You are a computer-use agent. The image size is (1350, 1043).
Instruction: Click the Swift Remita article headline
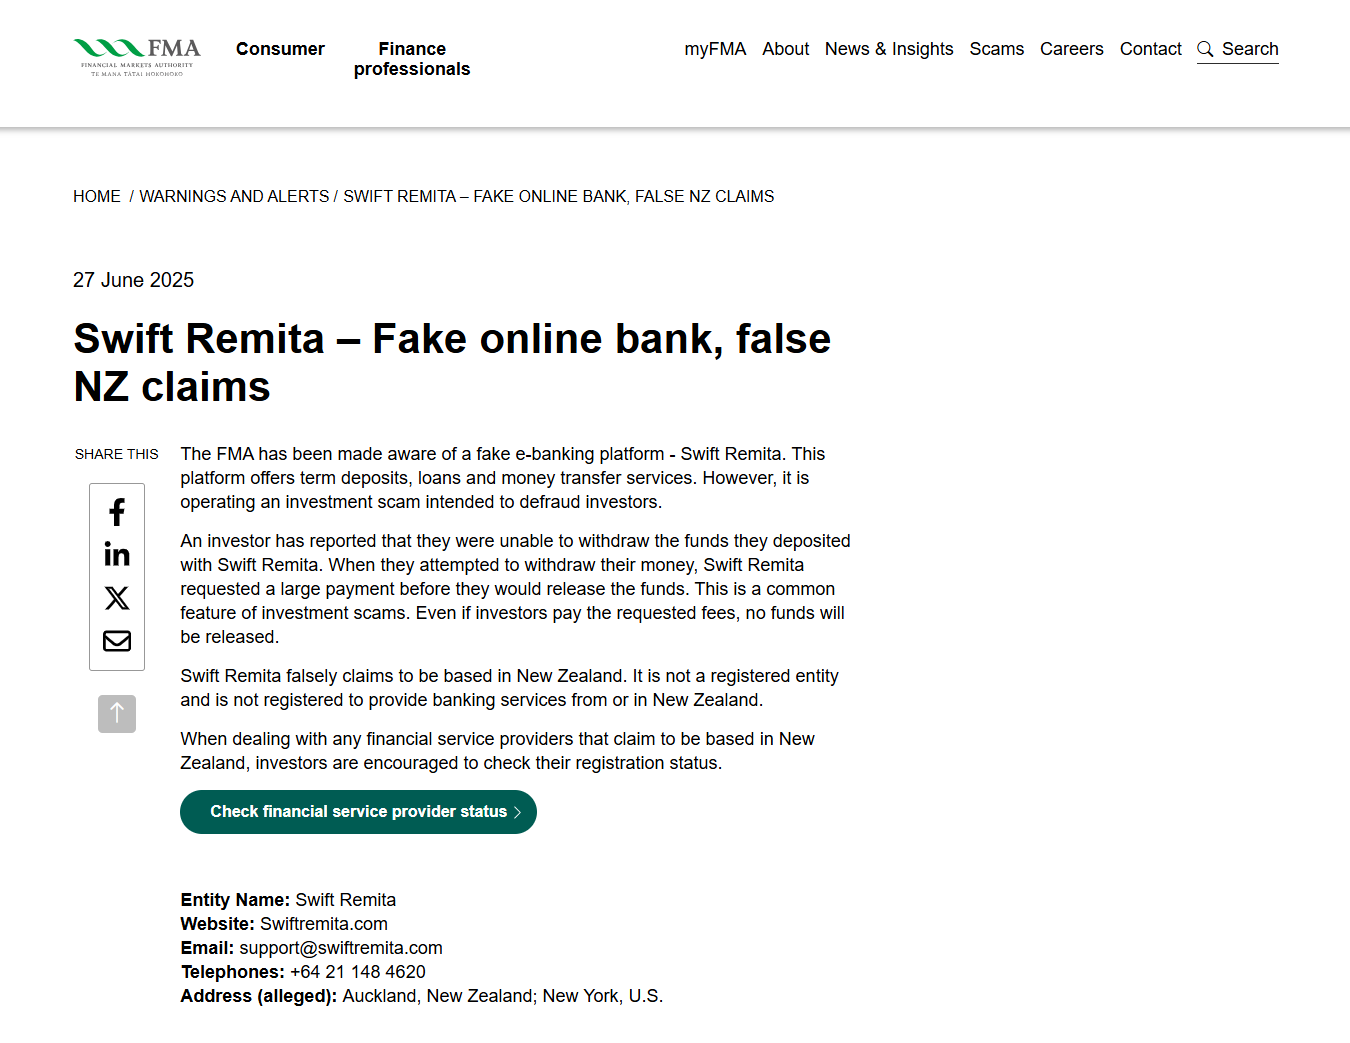(x=452, y=363)
